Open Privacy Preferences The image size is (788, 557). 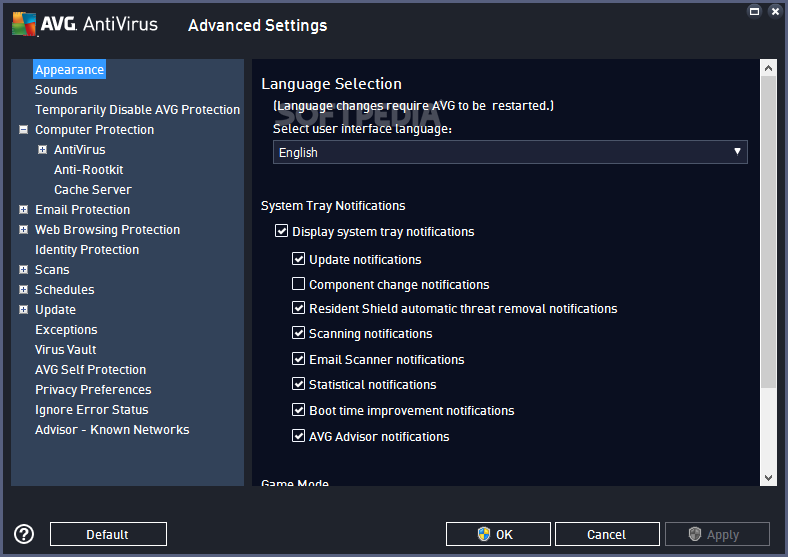tap(93, 390)
